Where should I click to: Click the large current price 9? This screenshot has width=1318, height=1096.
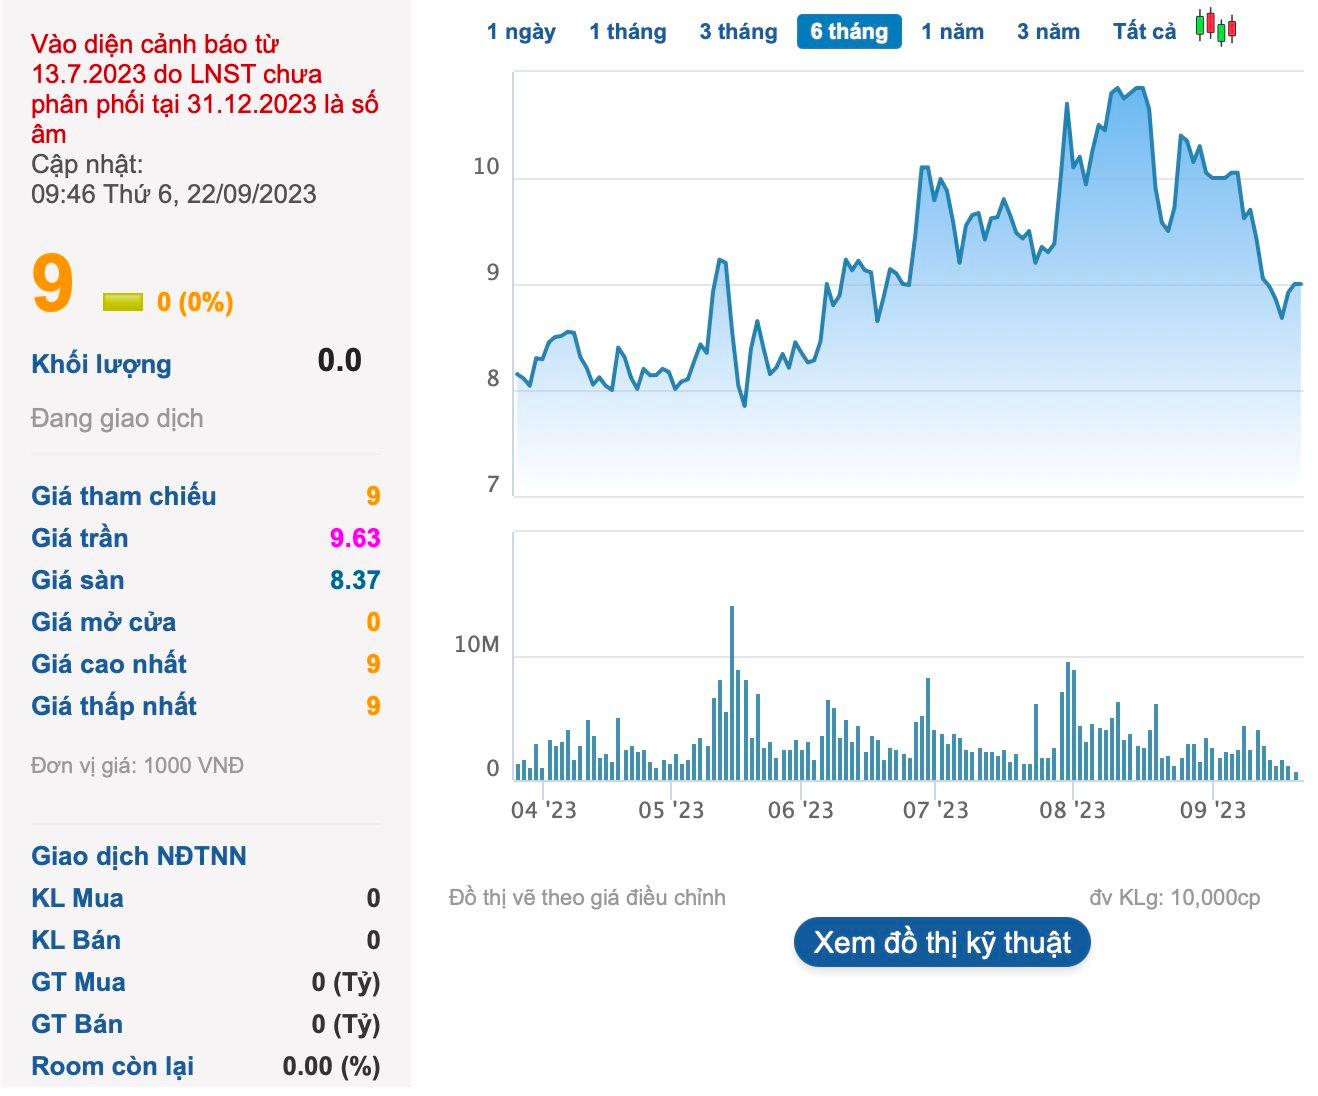(x=52, y=283)
